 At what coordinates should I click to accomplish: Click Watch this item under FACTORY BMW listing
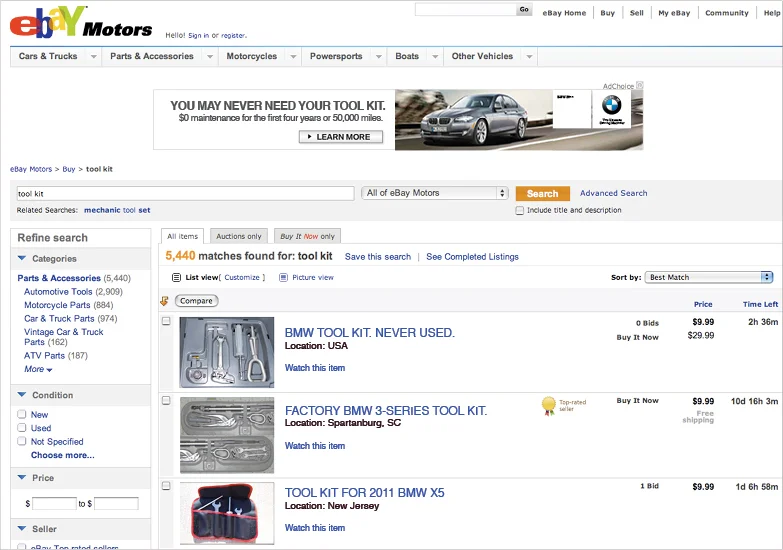(315, 446)
